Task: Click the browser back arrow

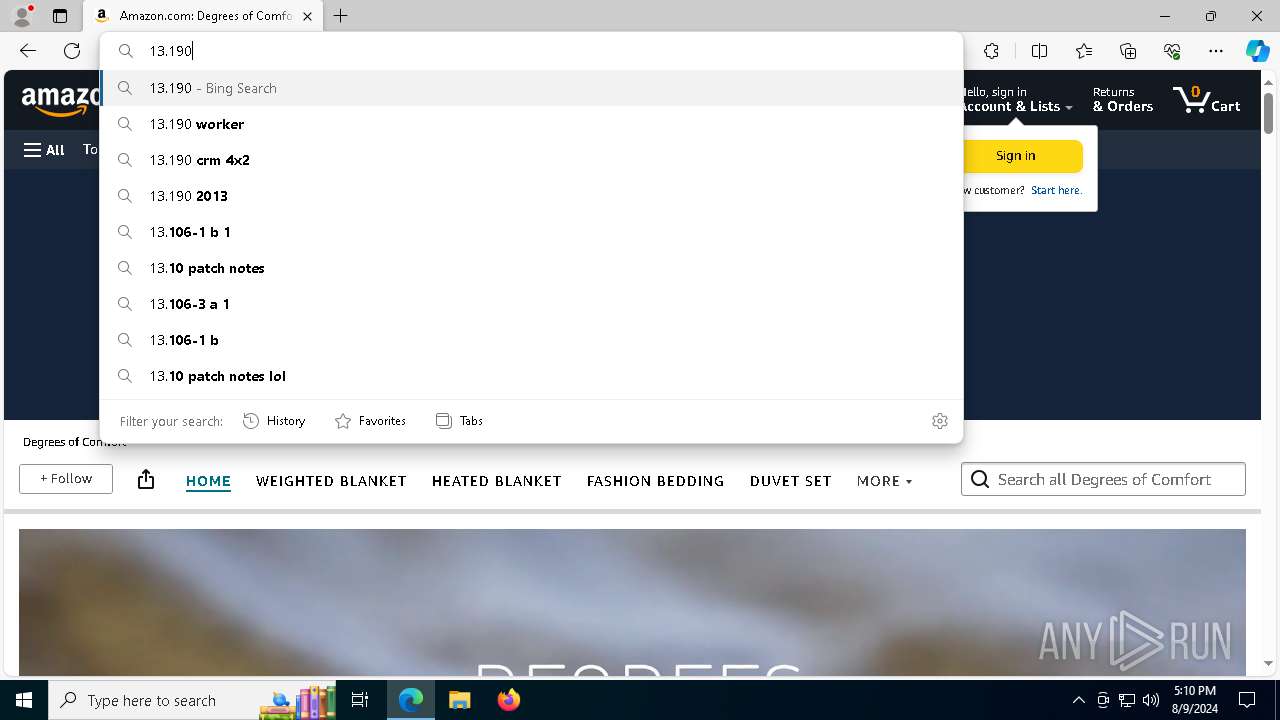Action: (28, 51)
